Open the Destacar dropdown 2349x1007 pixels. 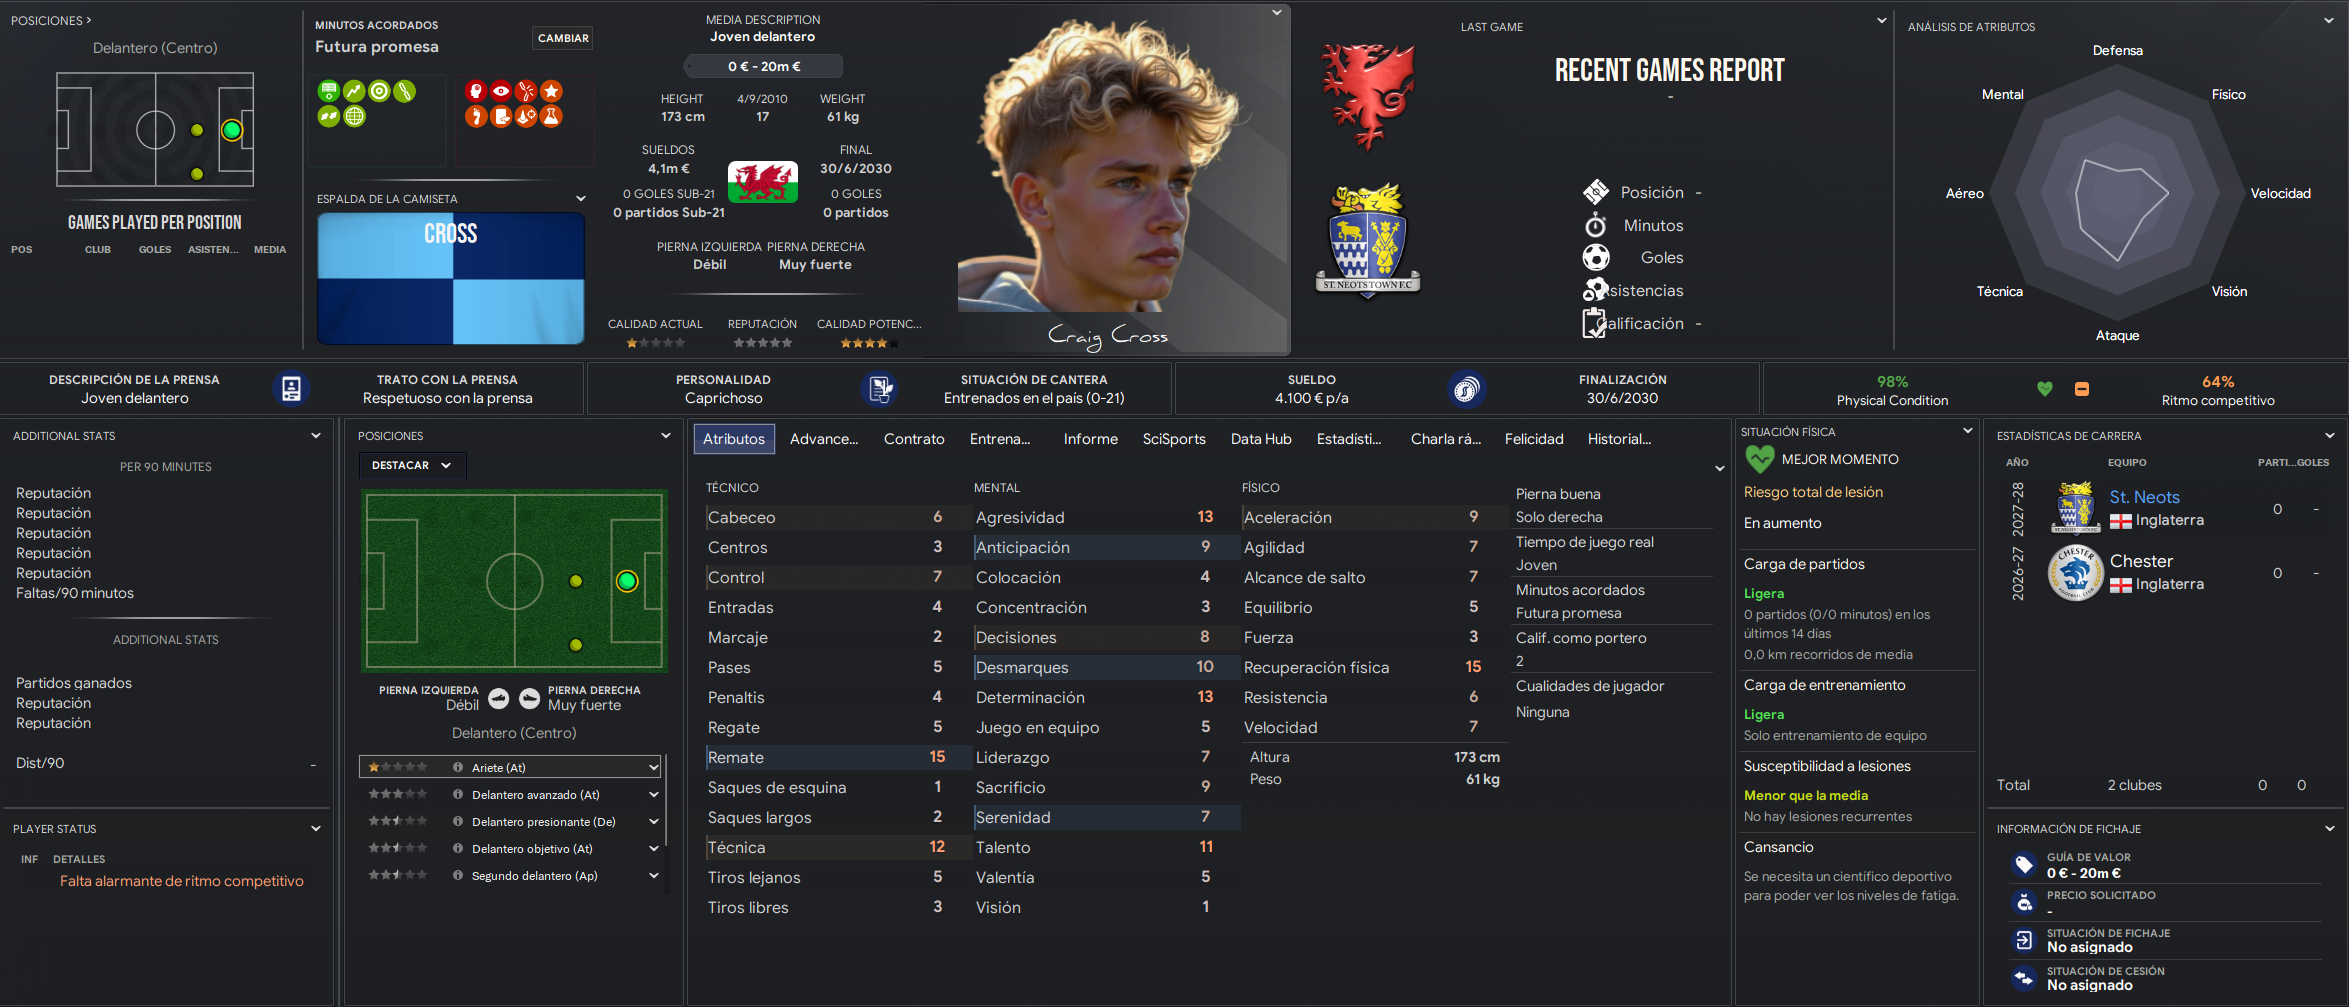pos(412,465)
